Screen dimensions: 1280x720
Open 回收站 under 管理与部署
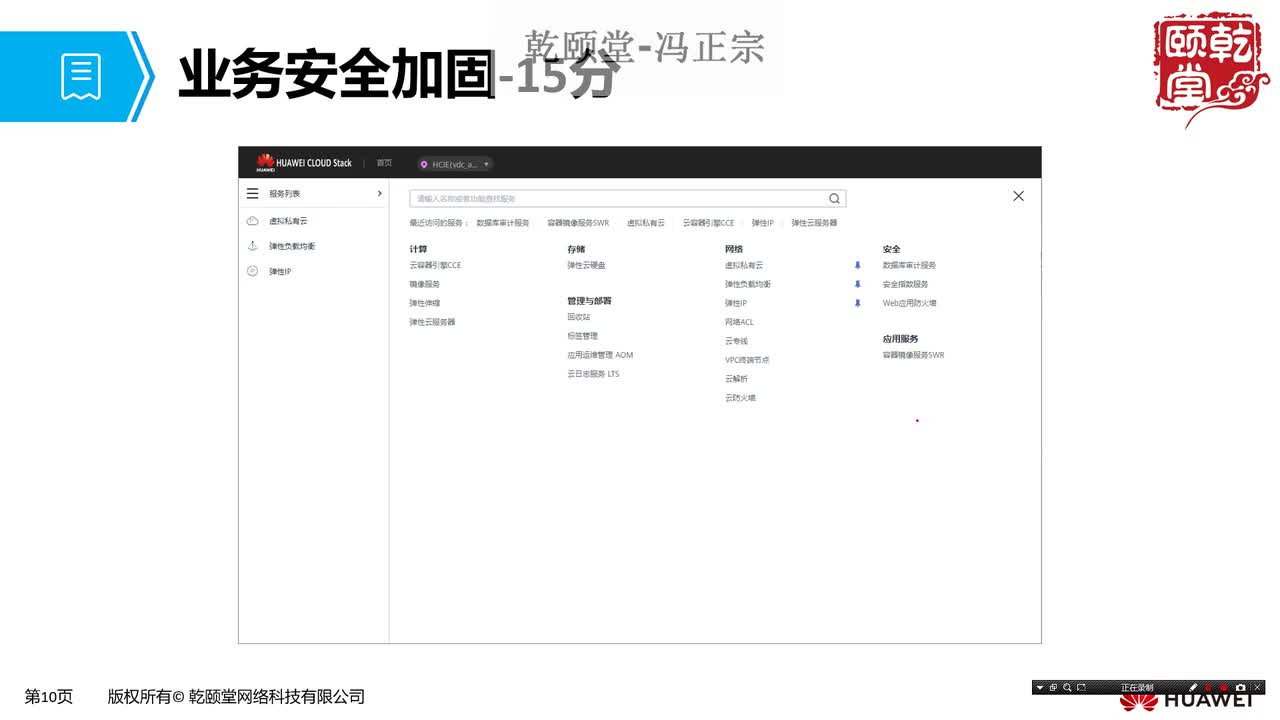579,316
